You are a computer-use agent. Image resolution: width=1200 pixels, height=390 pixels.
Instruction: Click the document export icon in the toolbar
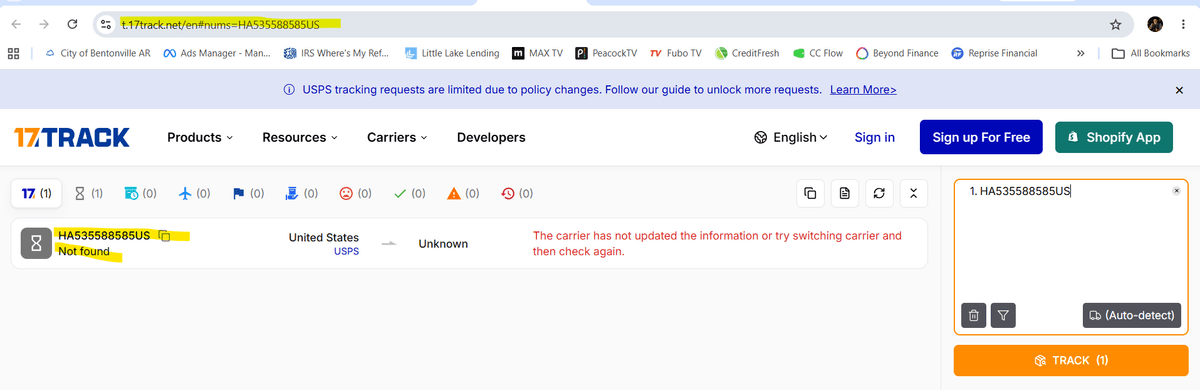click(845, 193)
